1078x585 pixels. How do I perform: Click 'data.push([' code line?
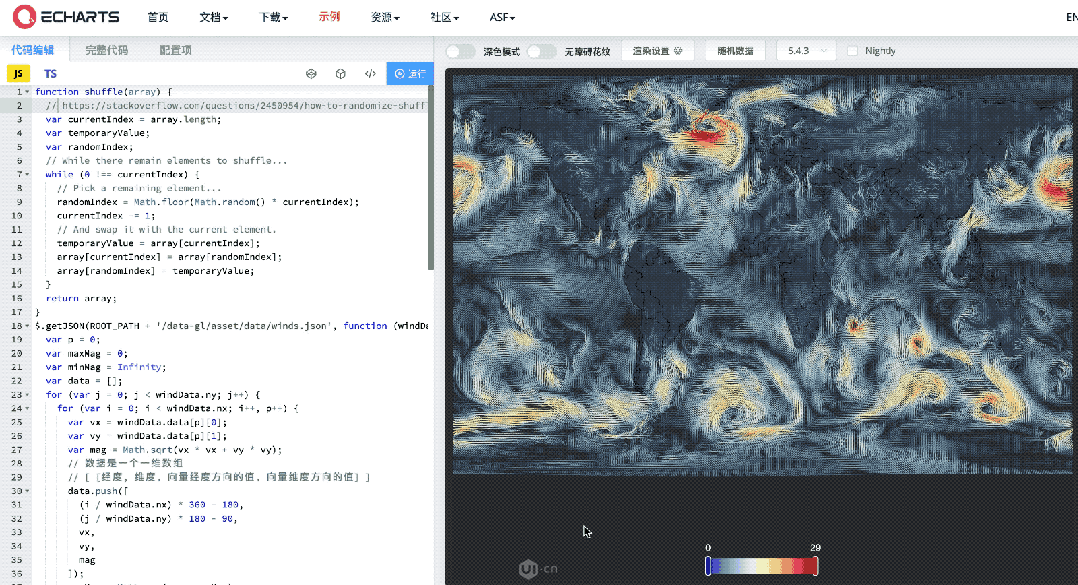coord(98,491)
